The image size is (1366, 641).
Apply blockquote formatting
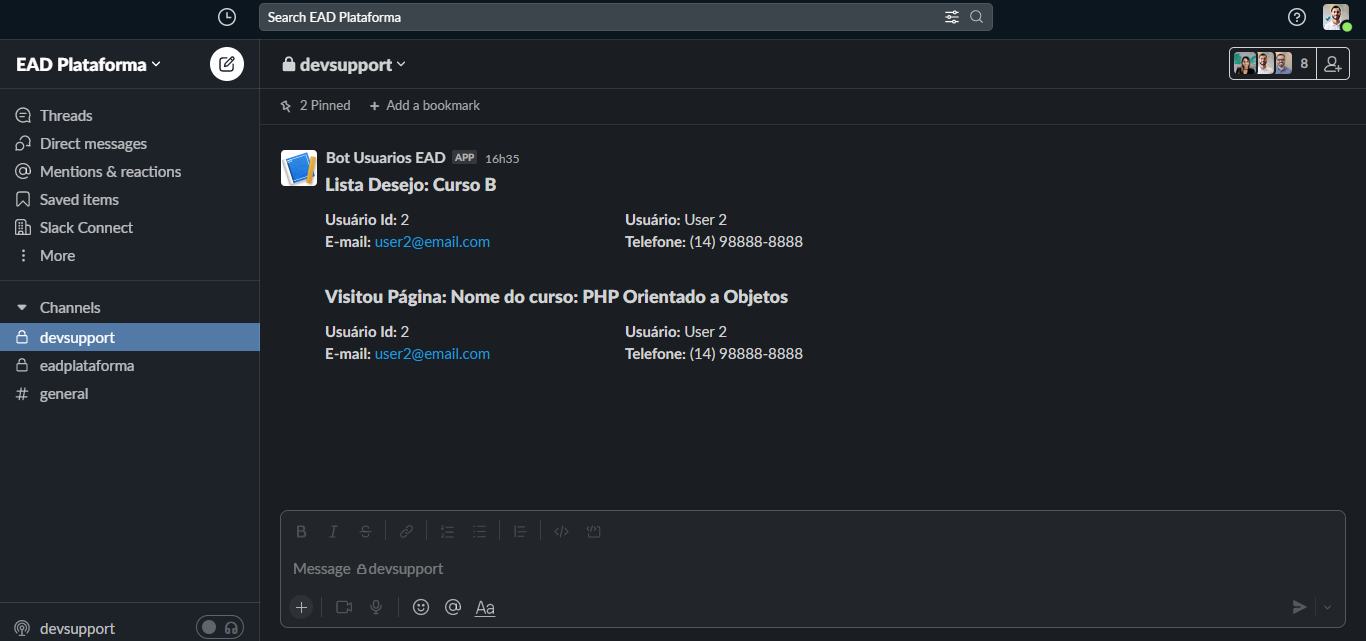pos(519,532)
